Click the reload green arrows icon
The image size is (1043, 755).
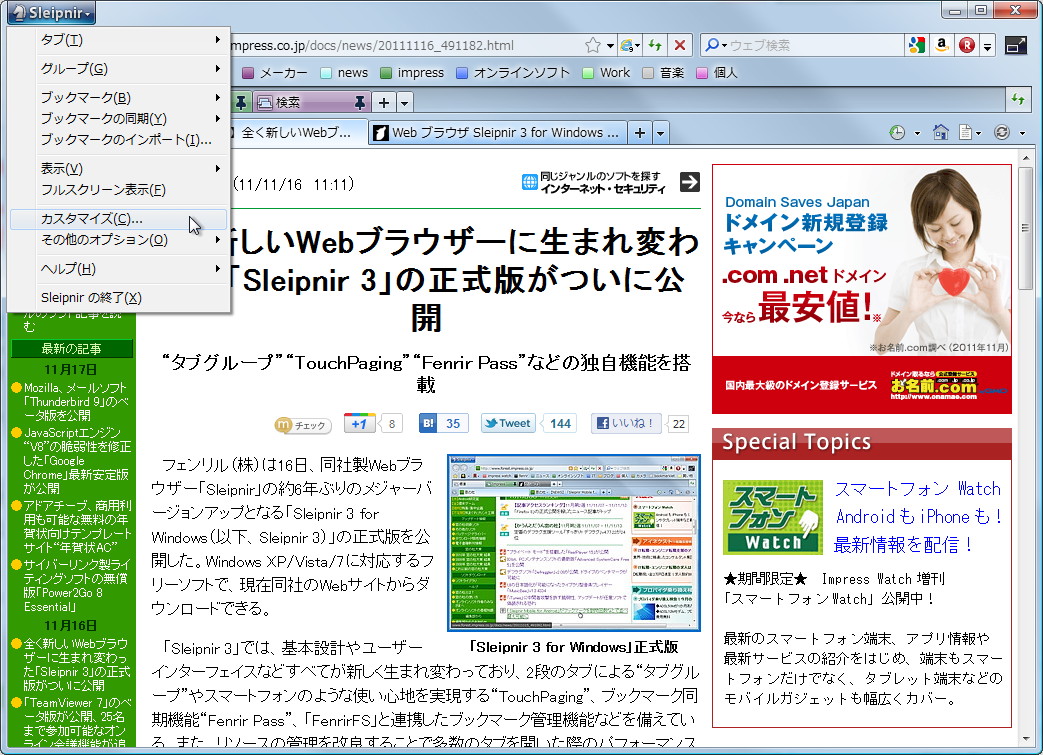pyautogui.click(x=655, y=45)
